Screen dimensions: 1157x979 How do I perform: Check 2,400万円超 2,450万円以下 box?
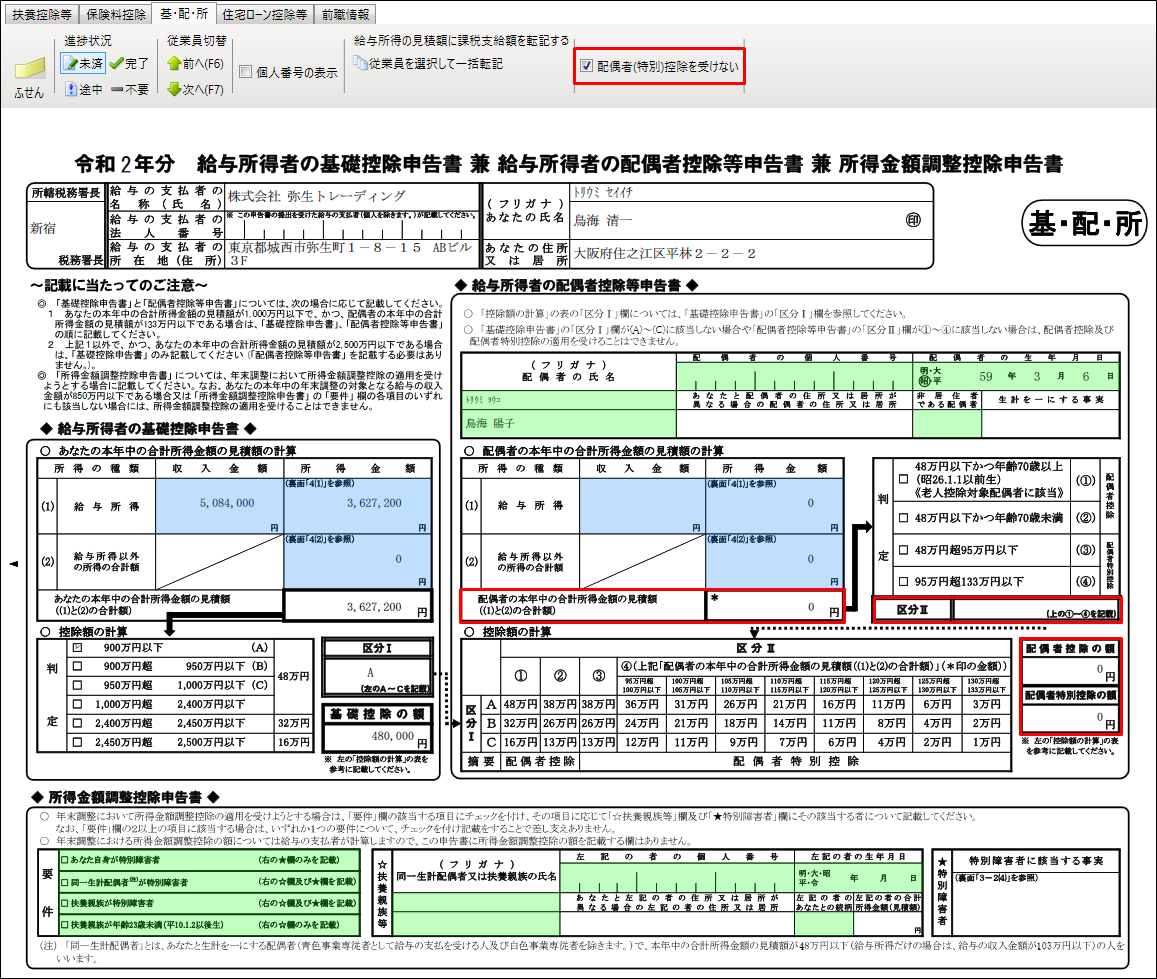point(77,724)
